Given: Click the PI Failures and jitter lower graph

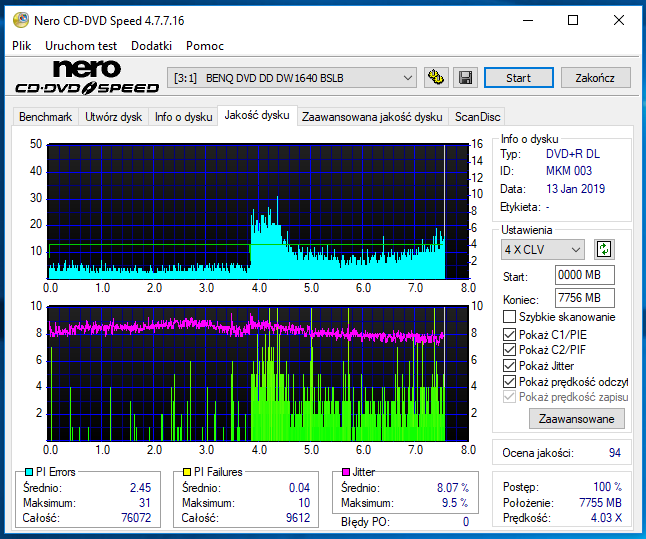Looking at the screenshot, I should [258, 373].
